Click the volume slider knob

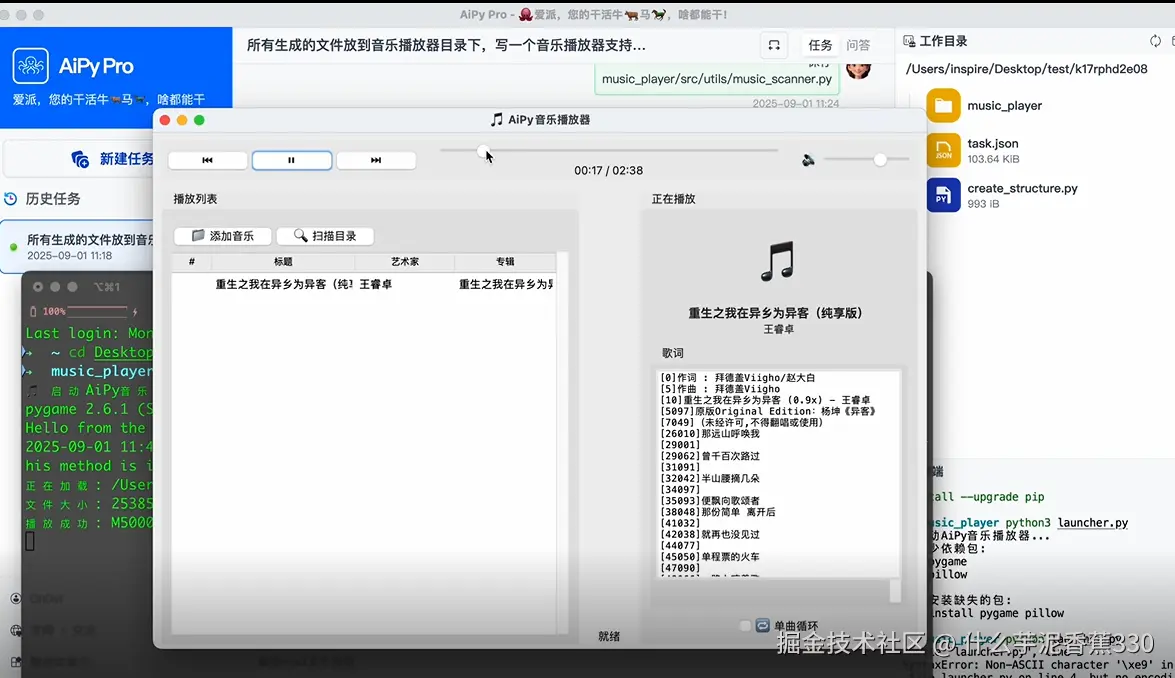880,160
